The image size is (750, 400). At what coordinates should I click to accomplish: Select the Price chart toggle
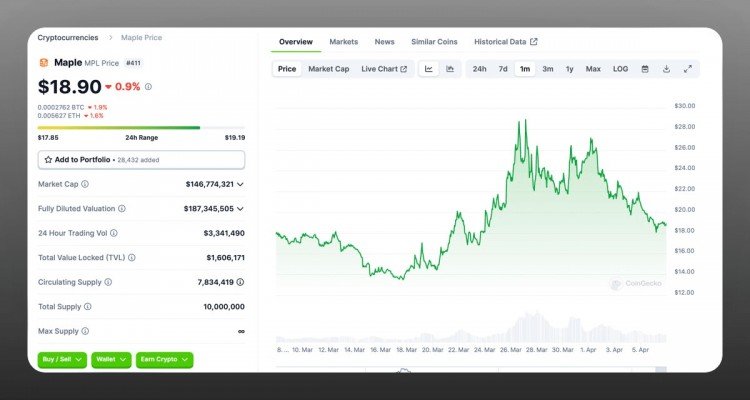(287, 69)
